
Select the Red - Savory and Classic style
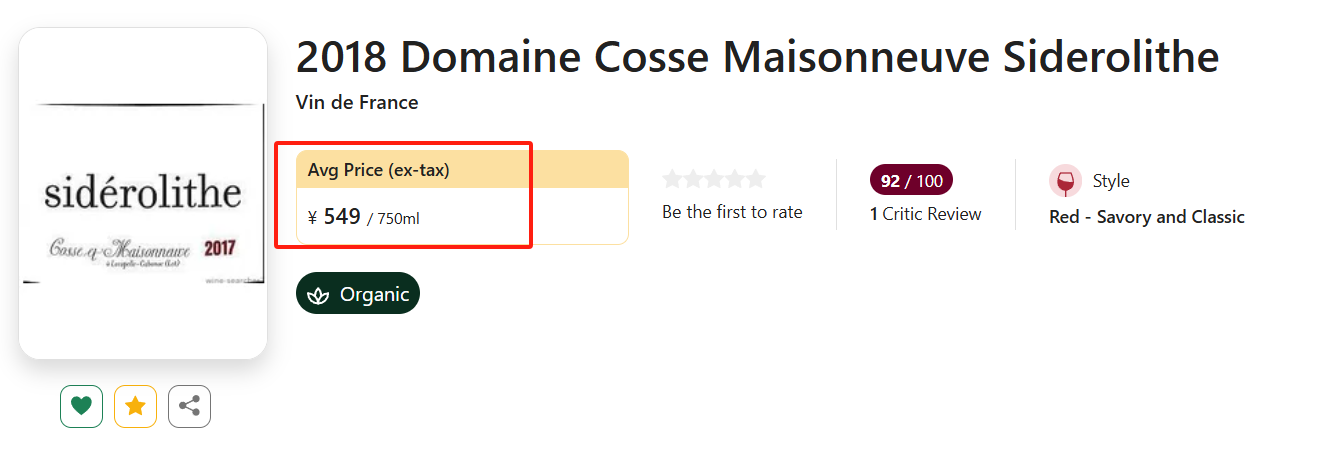click(1146, 217)
